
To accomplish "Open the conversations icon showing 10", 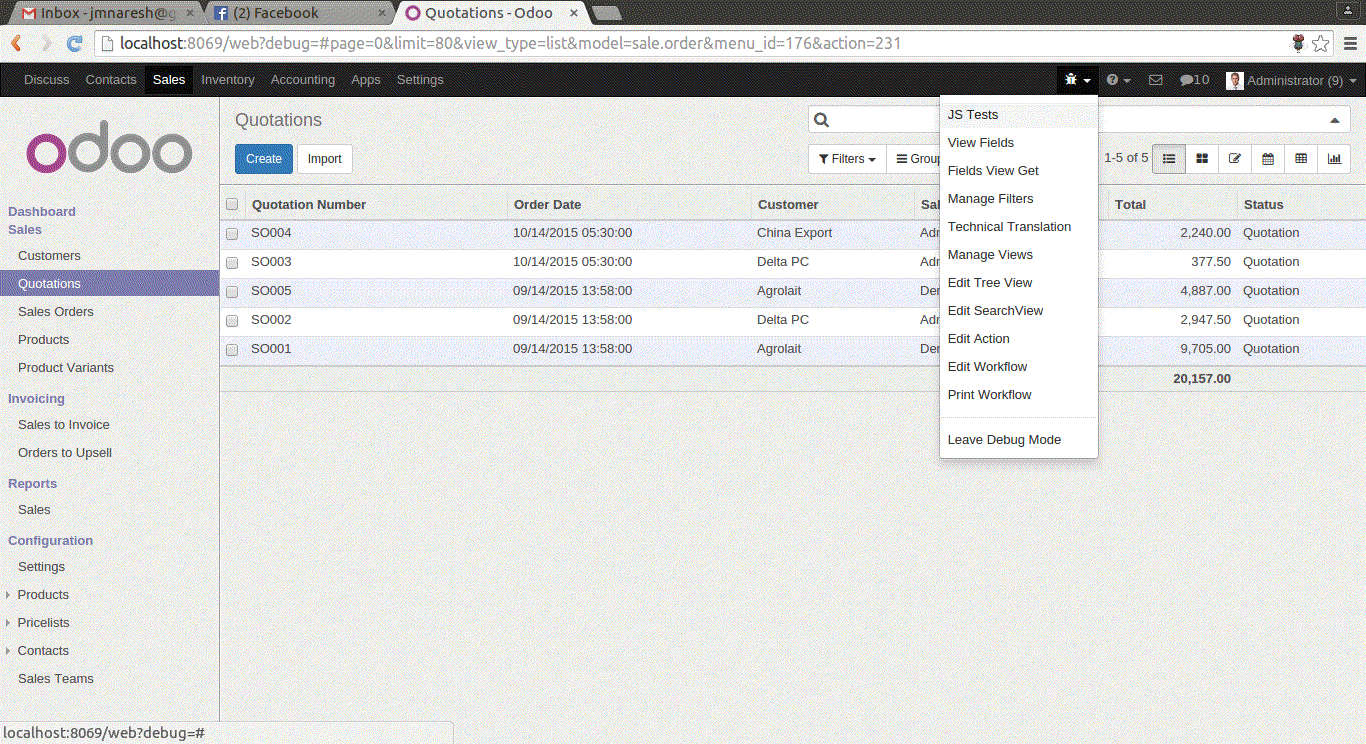I will [1194, 80].
